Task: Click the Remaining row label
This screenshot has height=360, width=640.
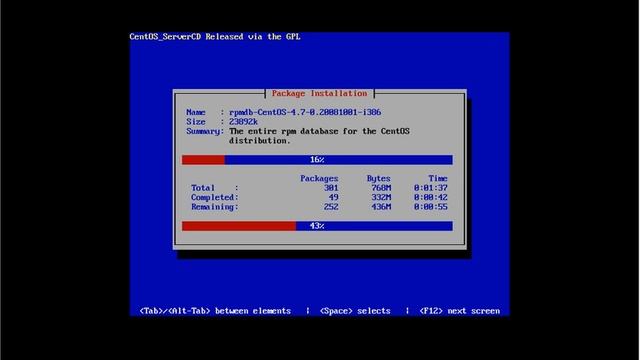Action: (x=215, y=207)
